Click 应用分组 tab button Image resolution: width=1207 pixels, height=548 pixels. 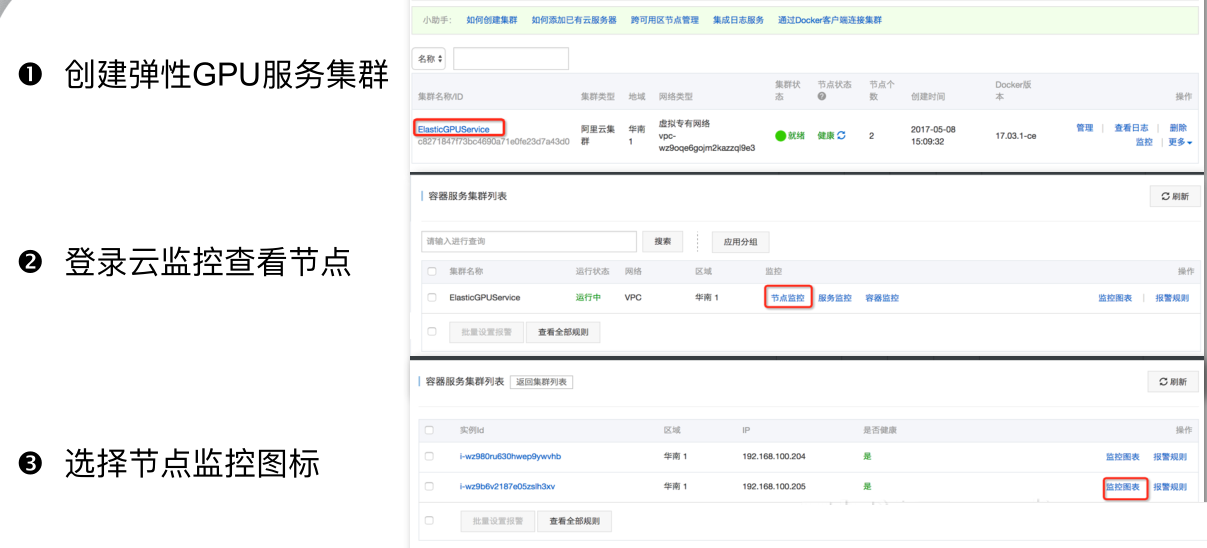[x=740, y=242]
